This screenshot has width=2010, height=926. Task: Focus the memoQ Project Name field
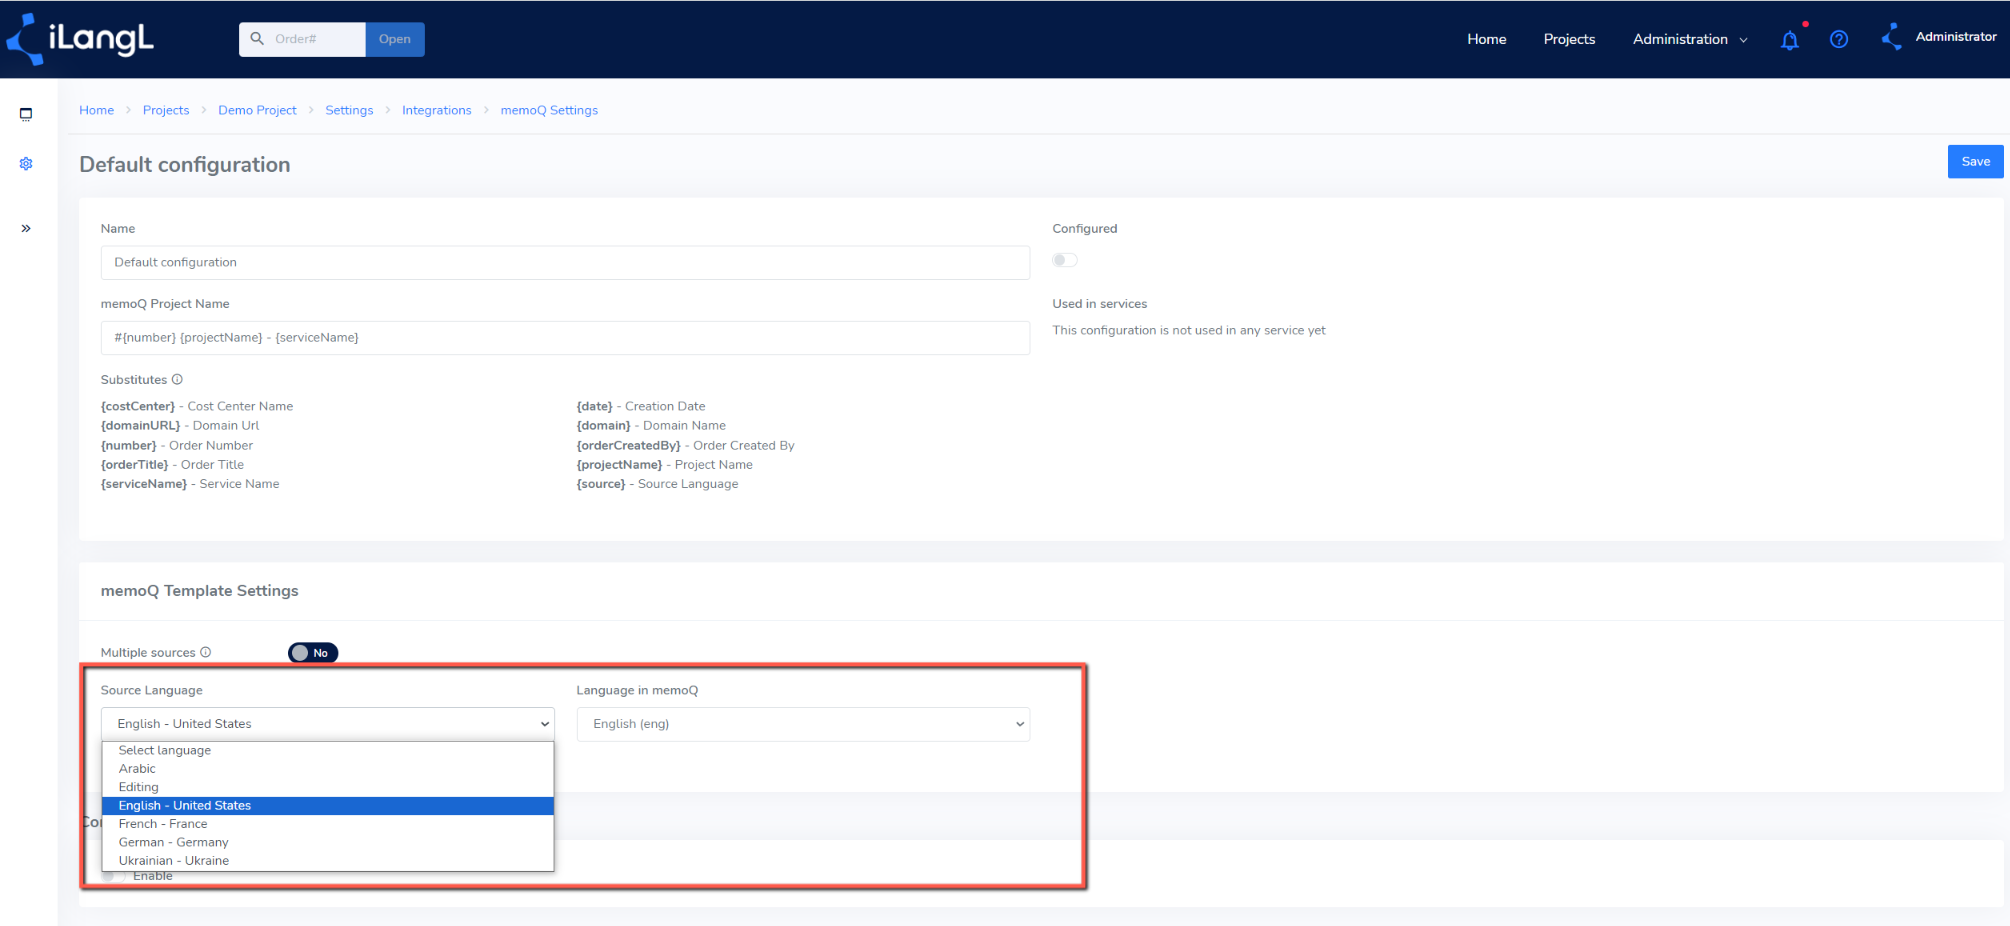point(565,338)
